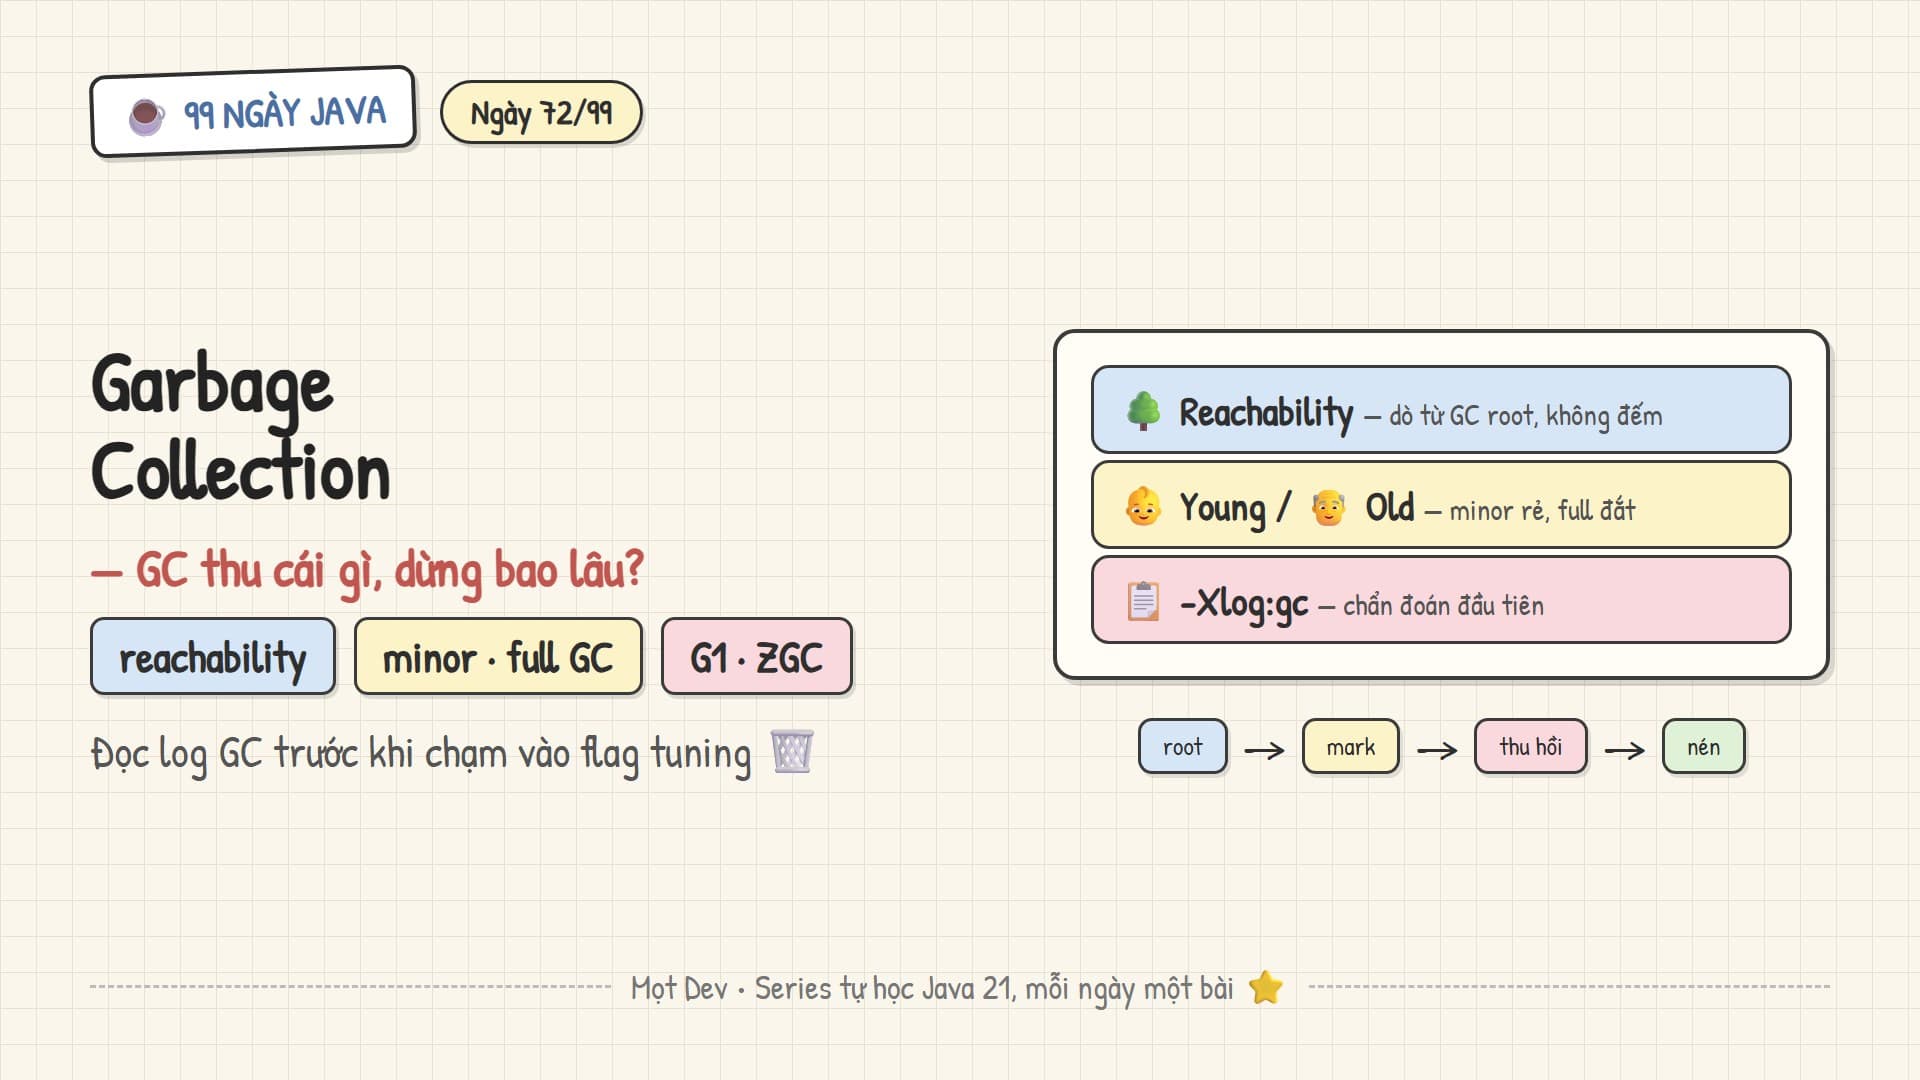Click the G1 · ZGC tag

(757, 657)
